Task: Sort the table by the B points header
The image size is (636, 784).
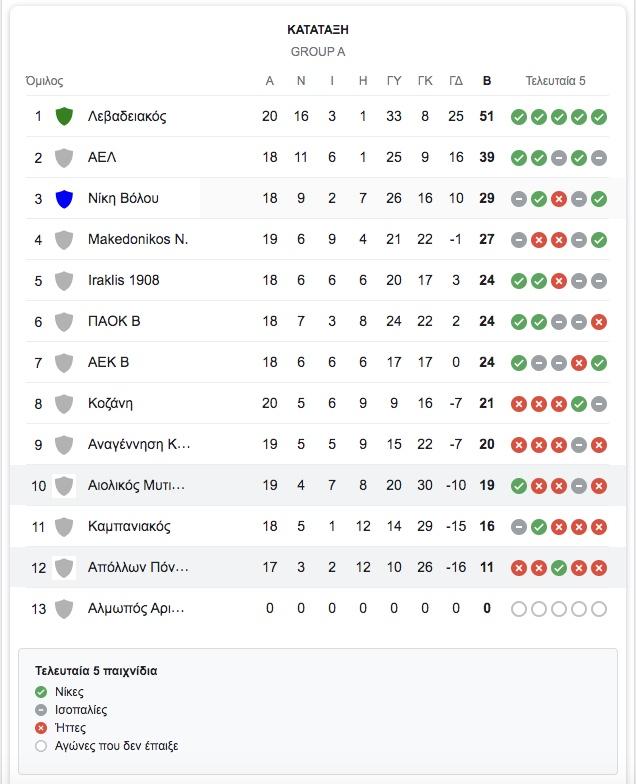Action: click(x=486, y=81)
